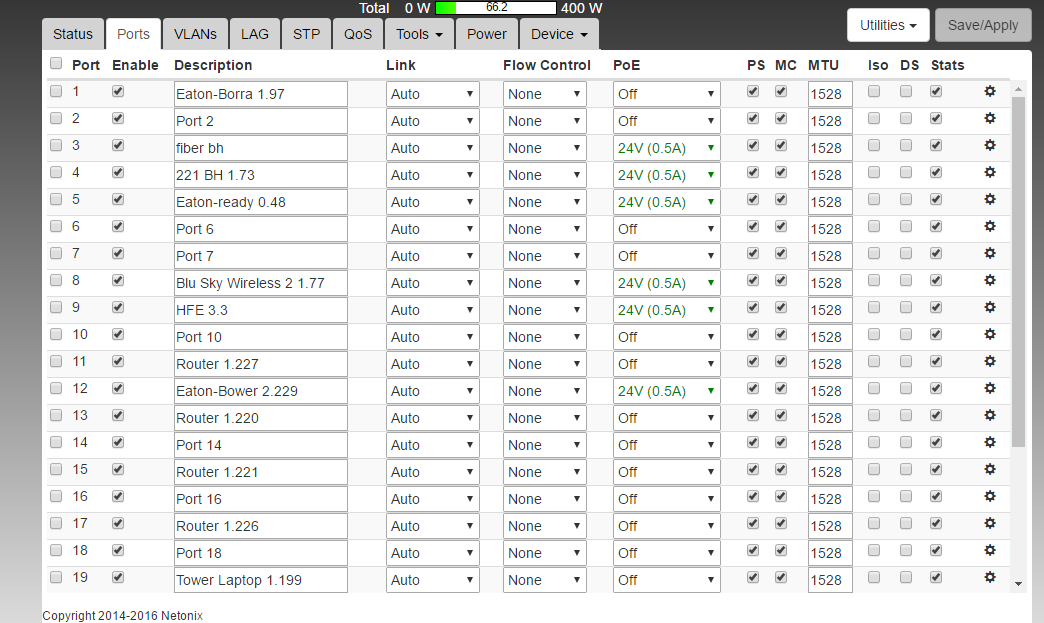Viewport: 1044px width, 623px height.
Task: Open the Utilities button menu
Action: pos(888,25)
